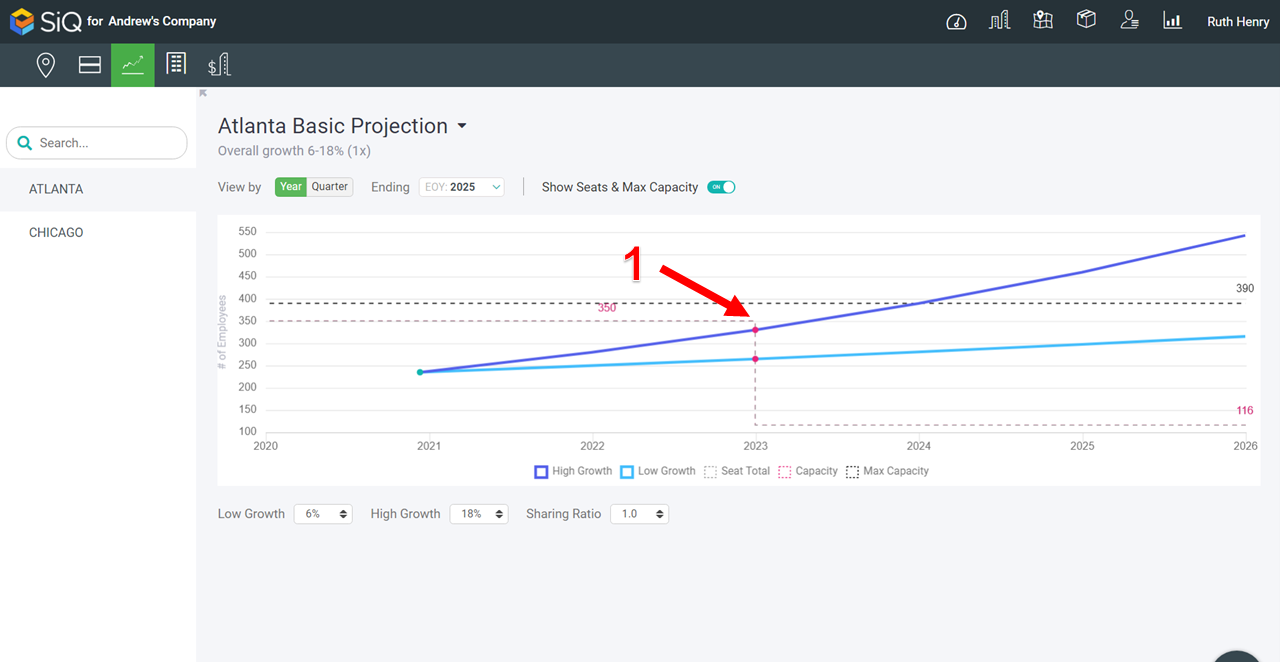Toggle High Growth series in legend

(573, 471)
